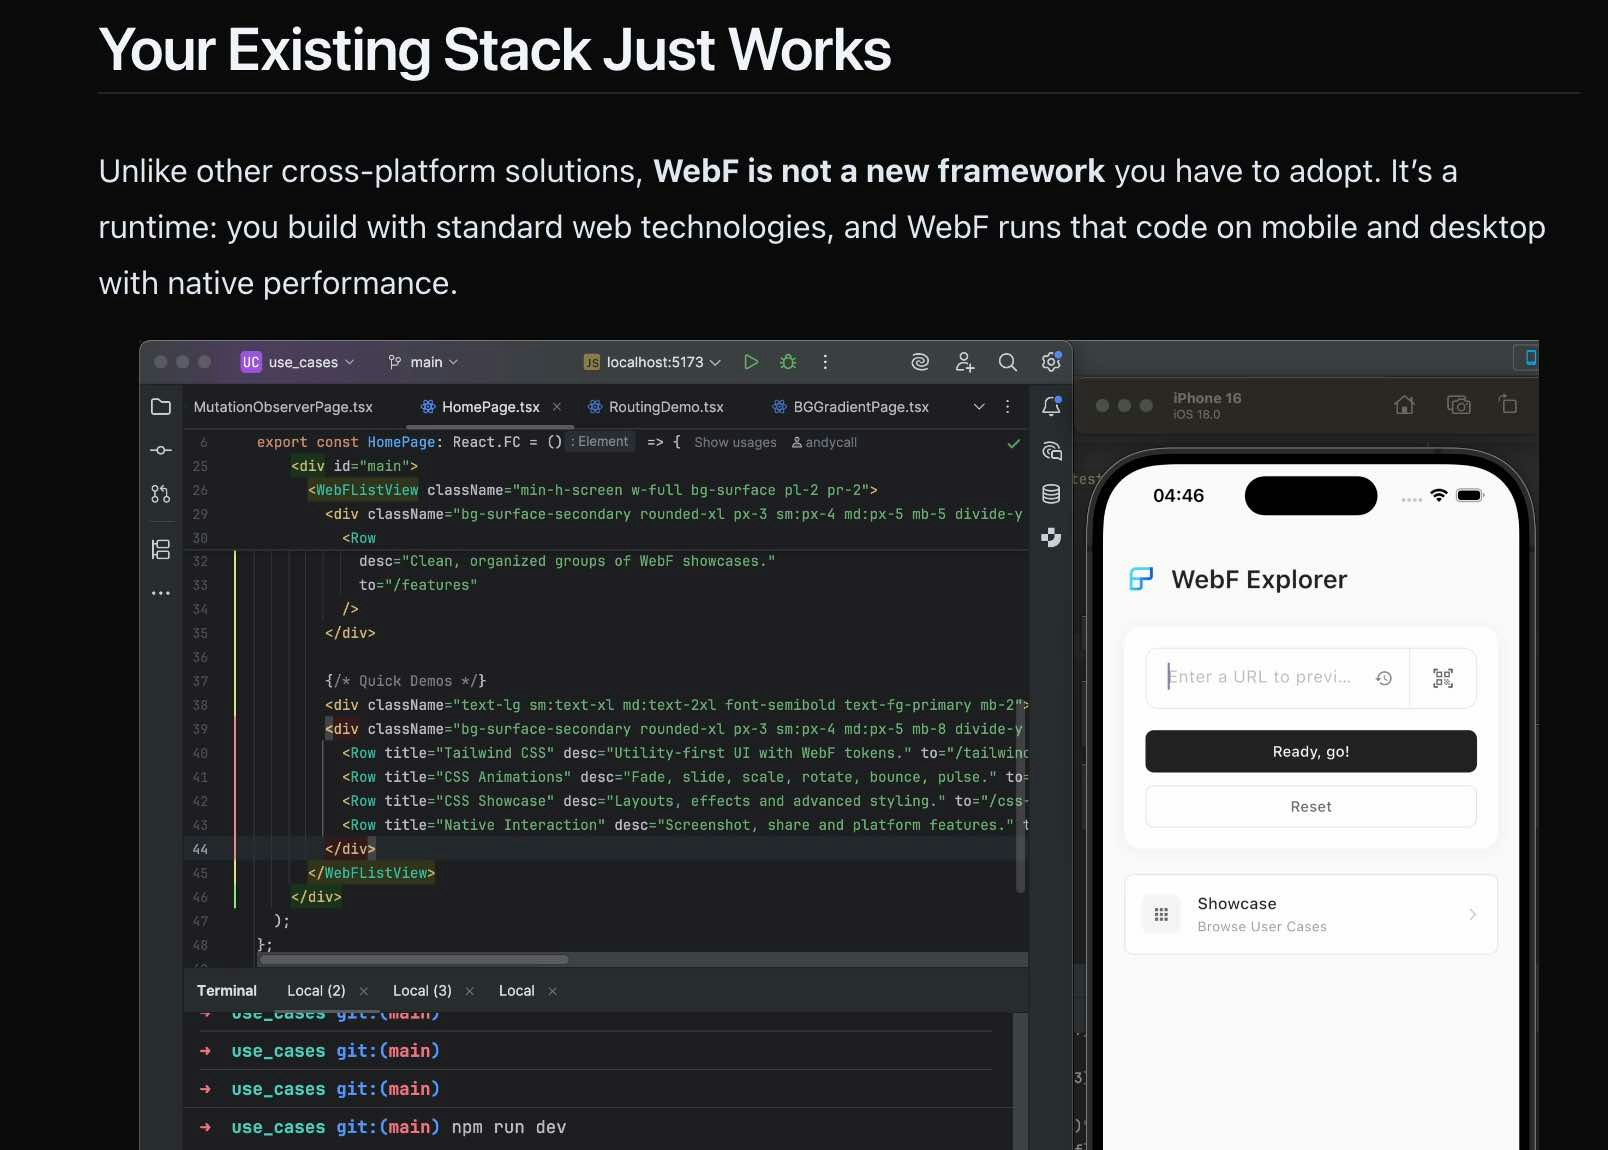This screenshot has width=1608, height=1150.
Task: Close the Local (3) terminal tab
Action: coord(470,991)
